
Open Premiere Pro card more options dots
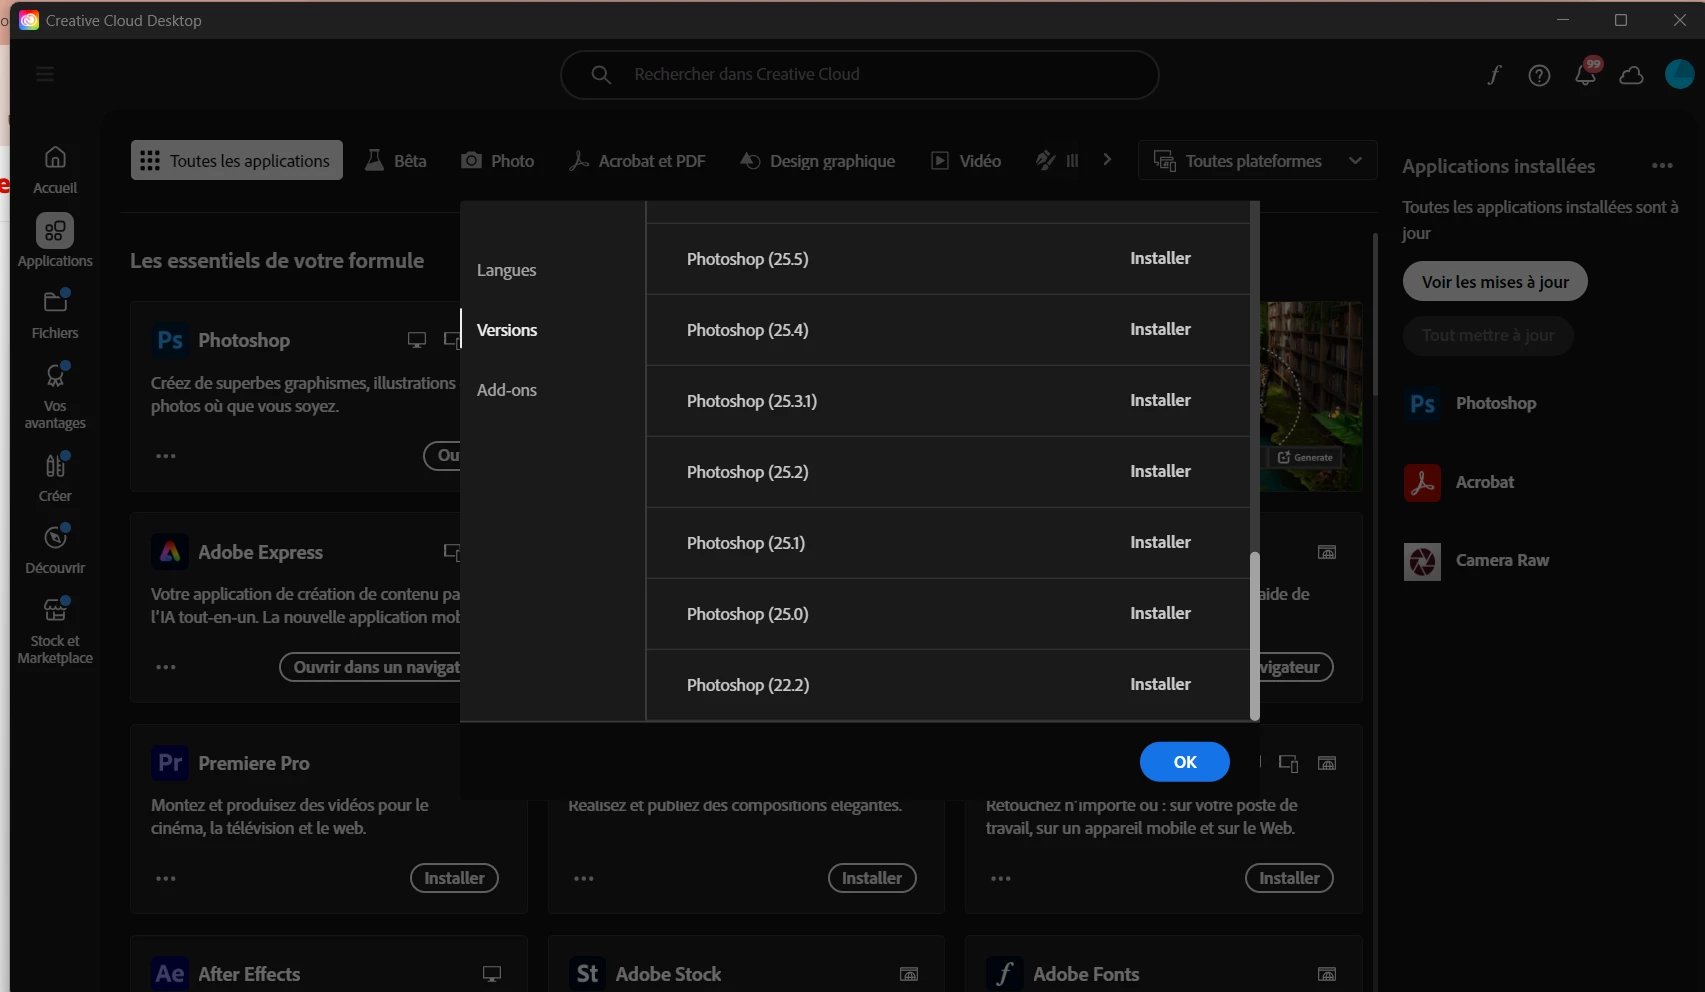(x=166, y=879)
